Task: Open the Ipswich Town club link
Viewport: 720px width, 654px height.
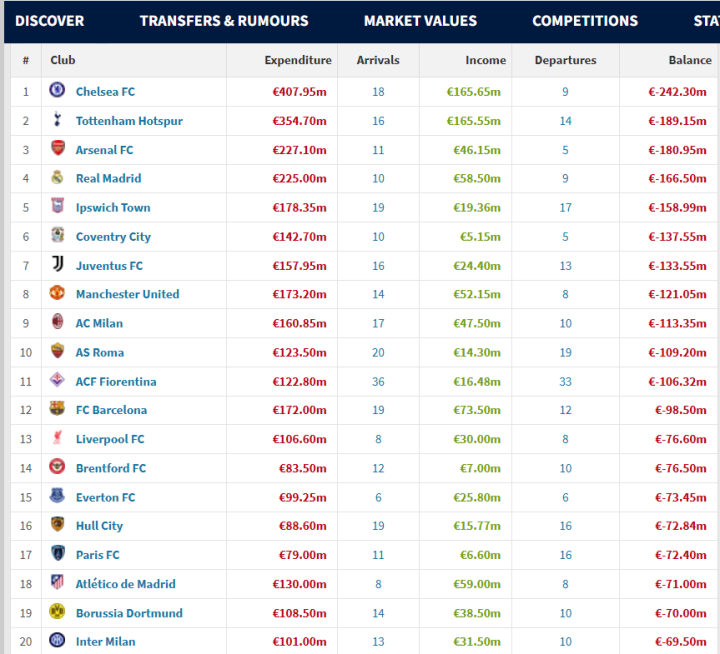Action: click(x=113, y=208)
